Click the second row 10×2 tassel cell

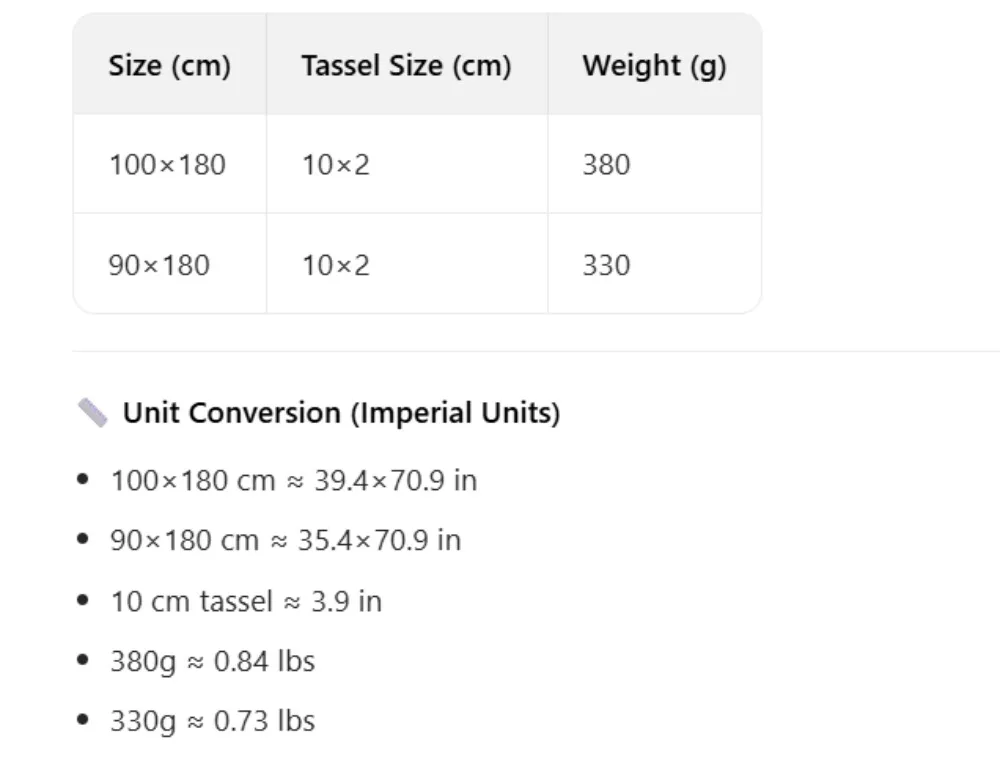tap(407, 264)
